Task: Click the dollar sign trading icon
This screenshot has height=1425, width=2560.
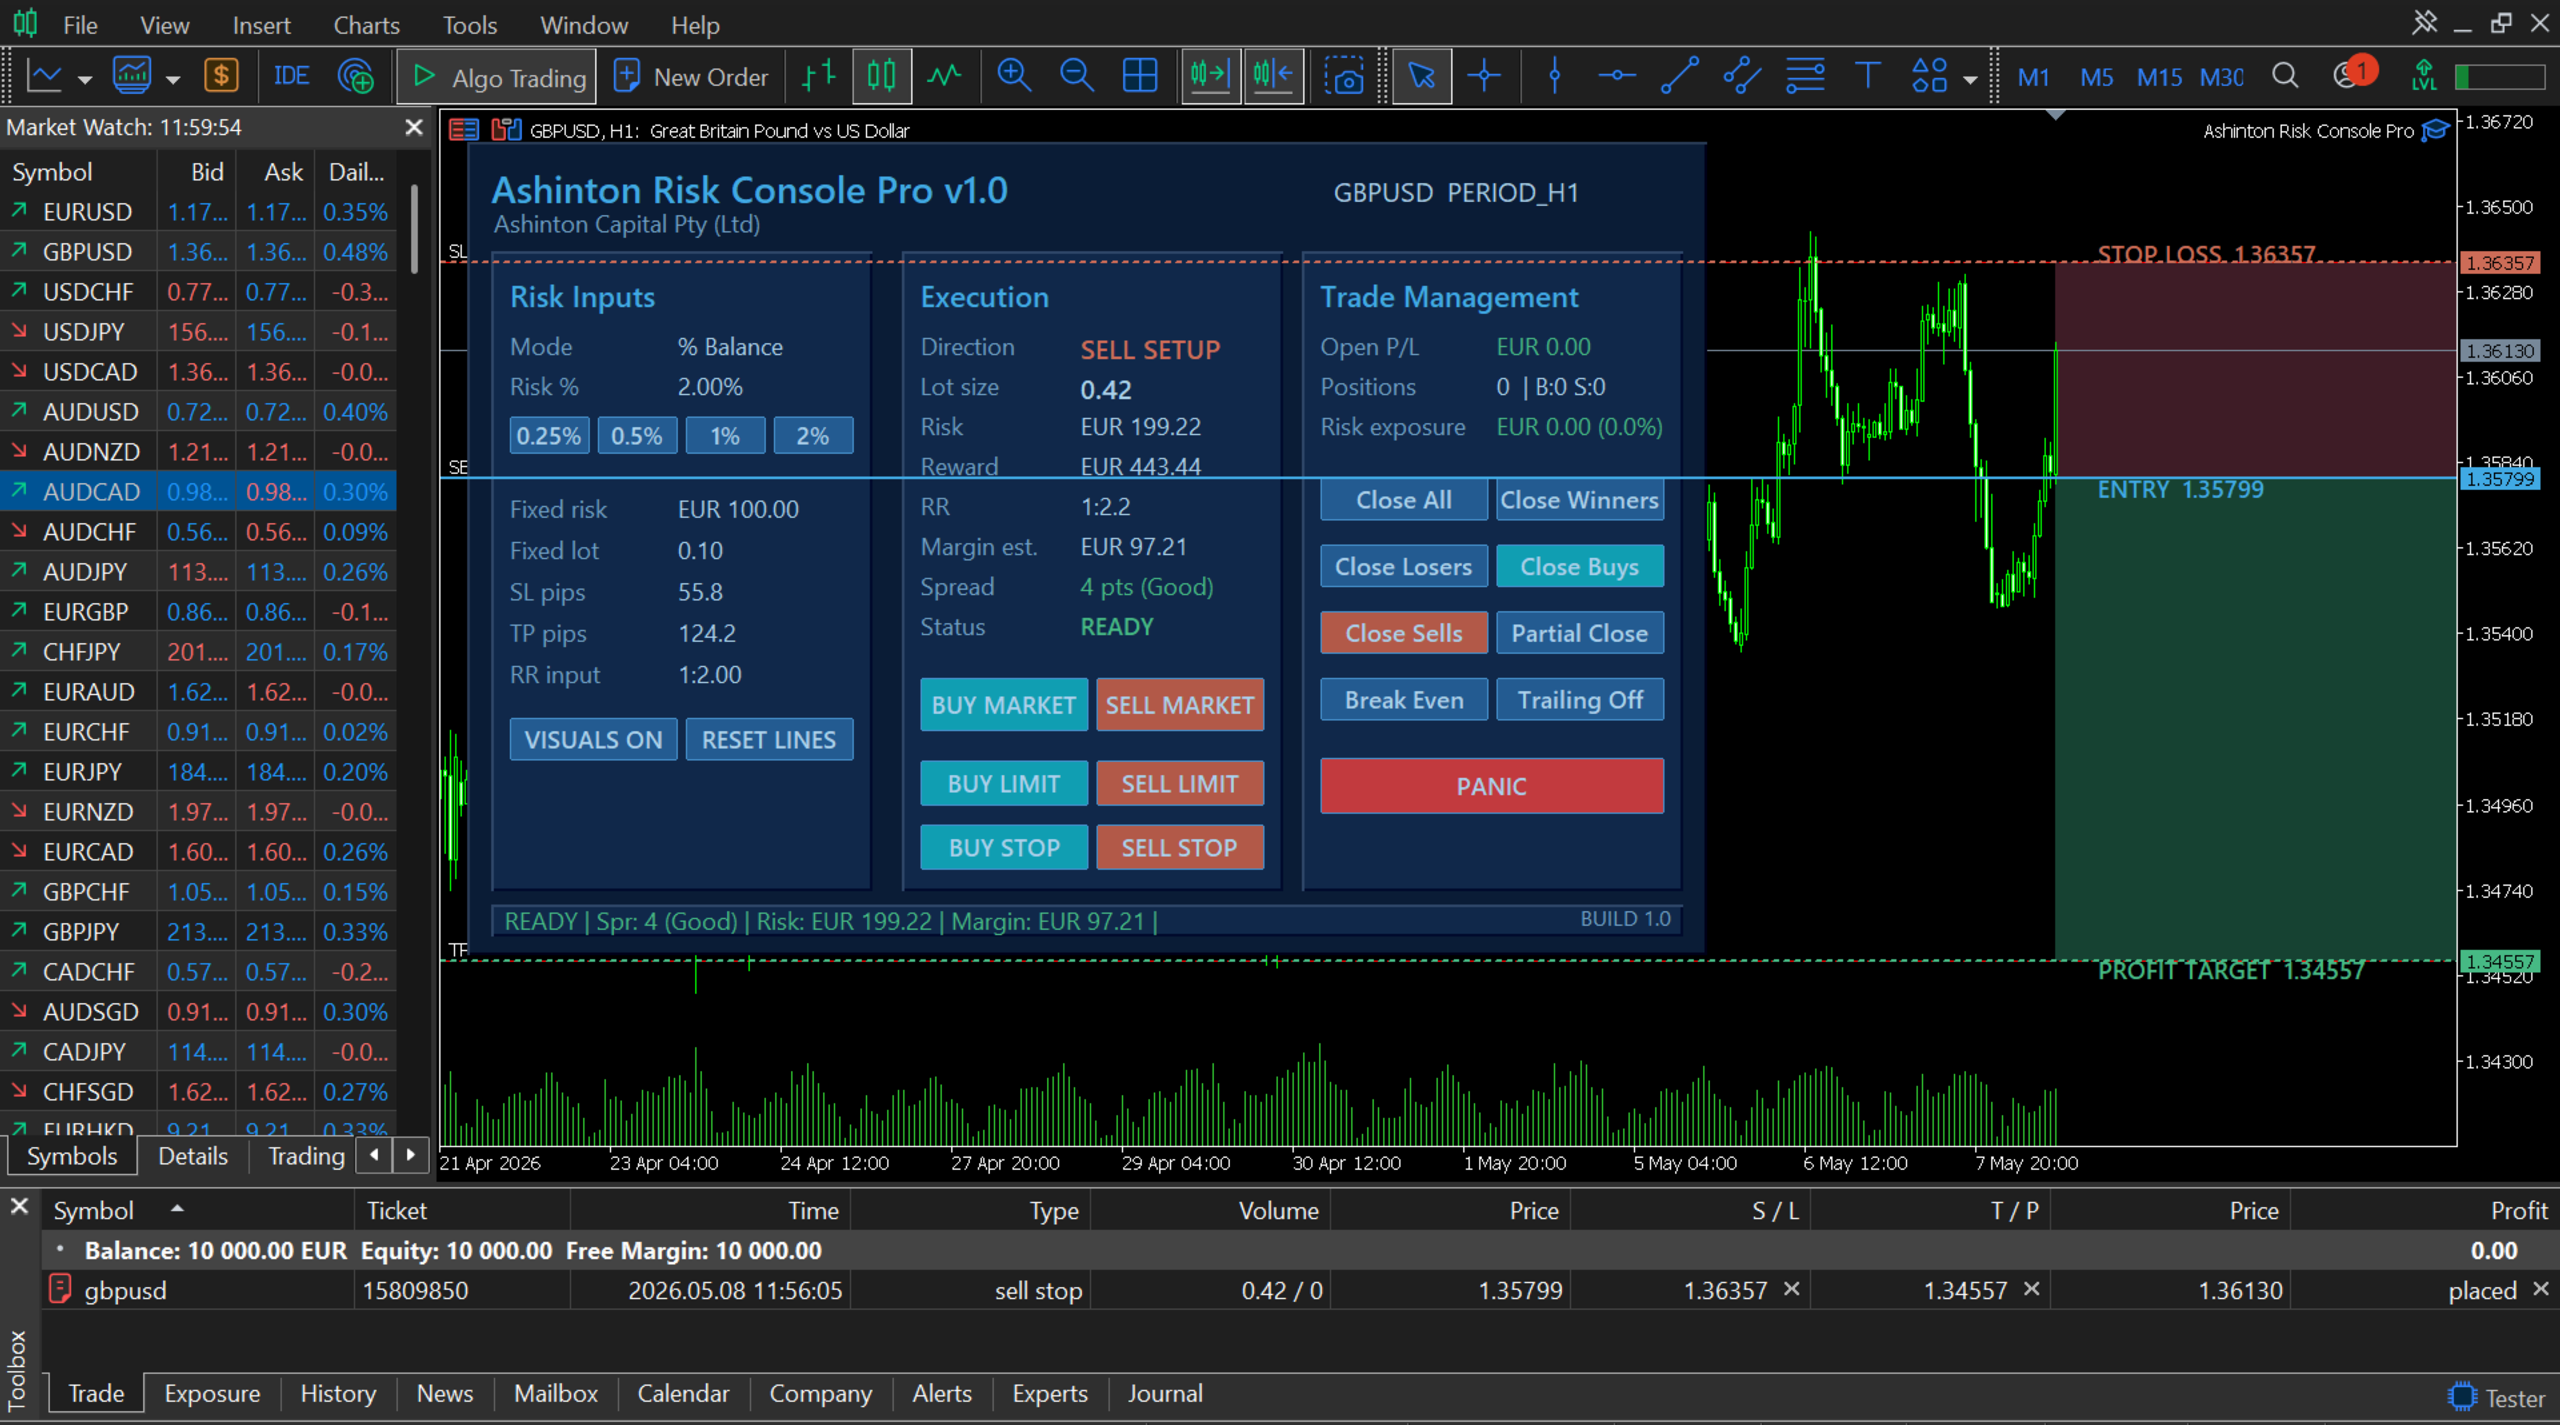Action: point(221,76)
